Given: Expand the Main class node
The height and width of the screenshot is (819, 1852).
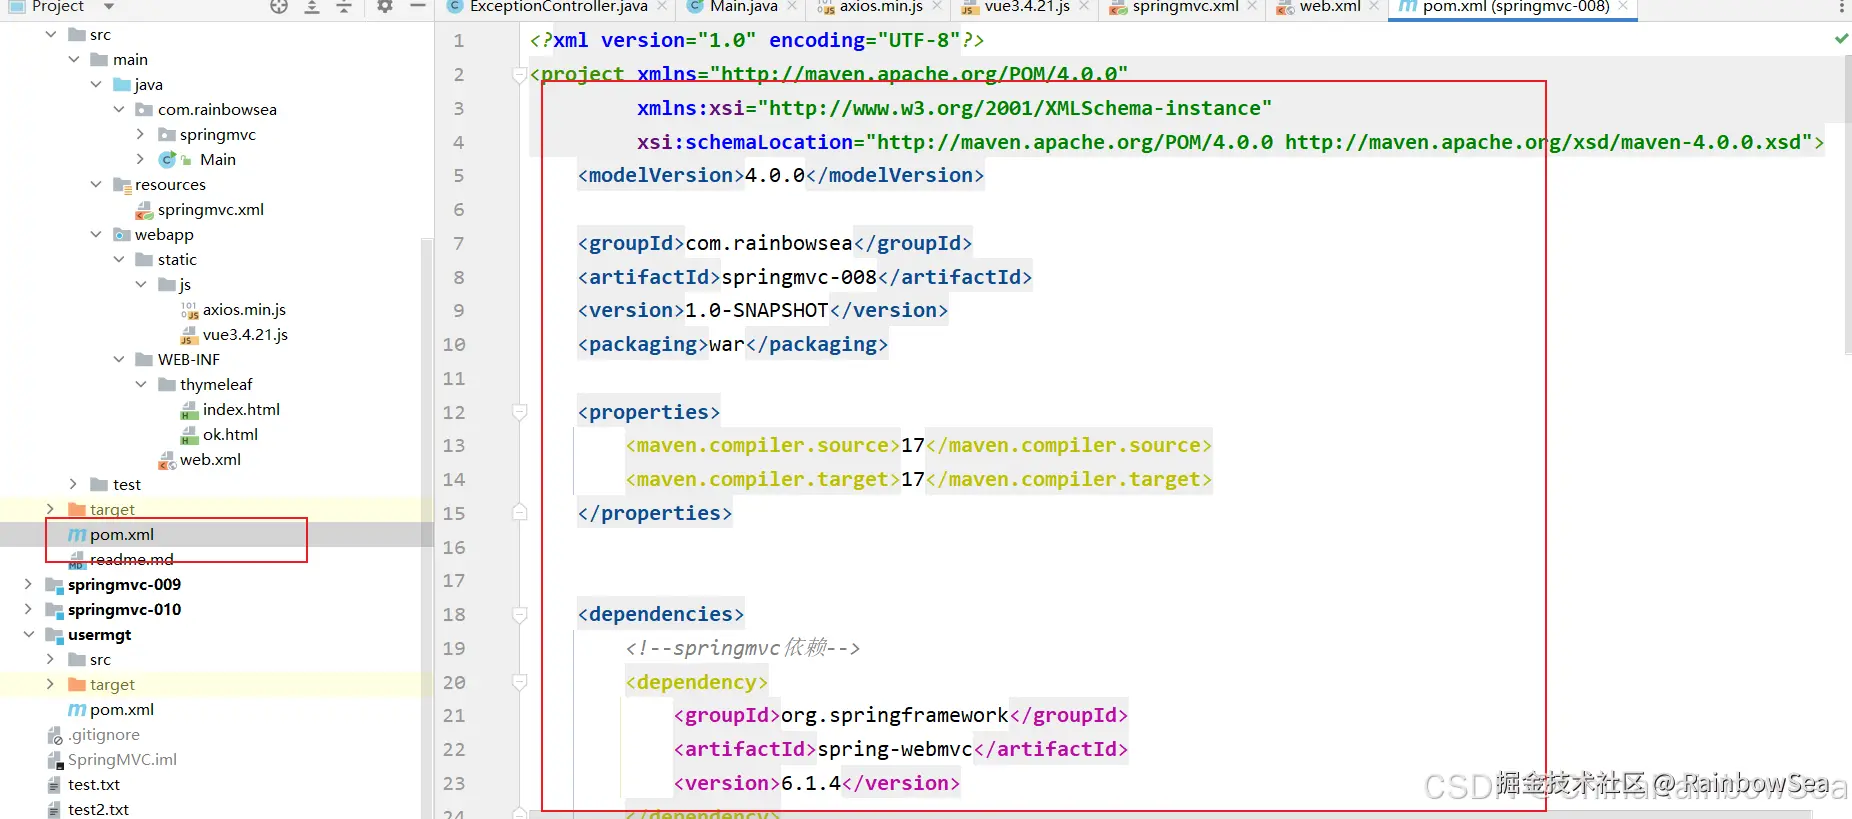Looking at the screenshot, I should (141, 159).
